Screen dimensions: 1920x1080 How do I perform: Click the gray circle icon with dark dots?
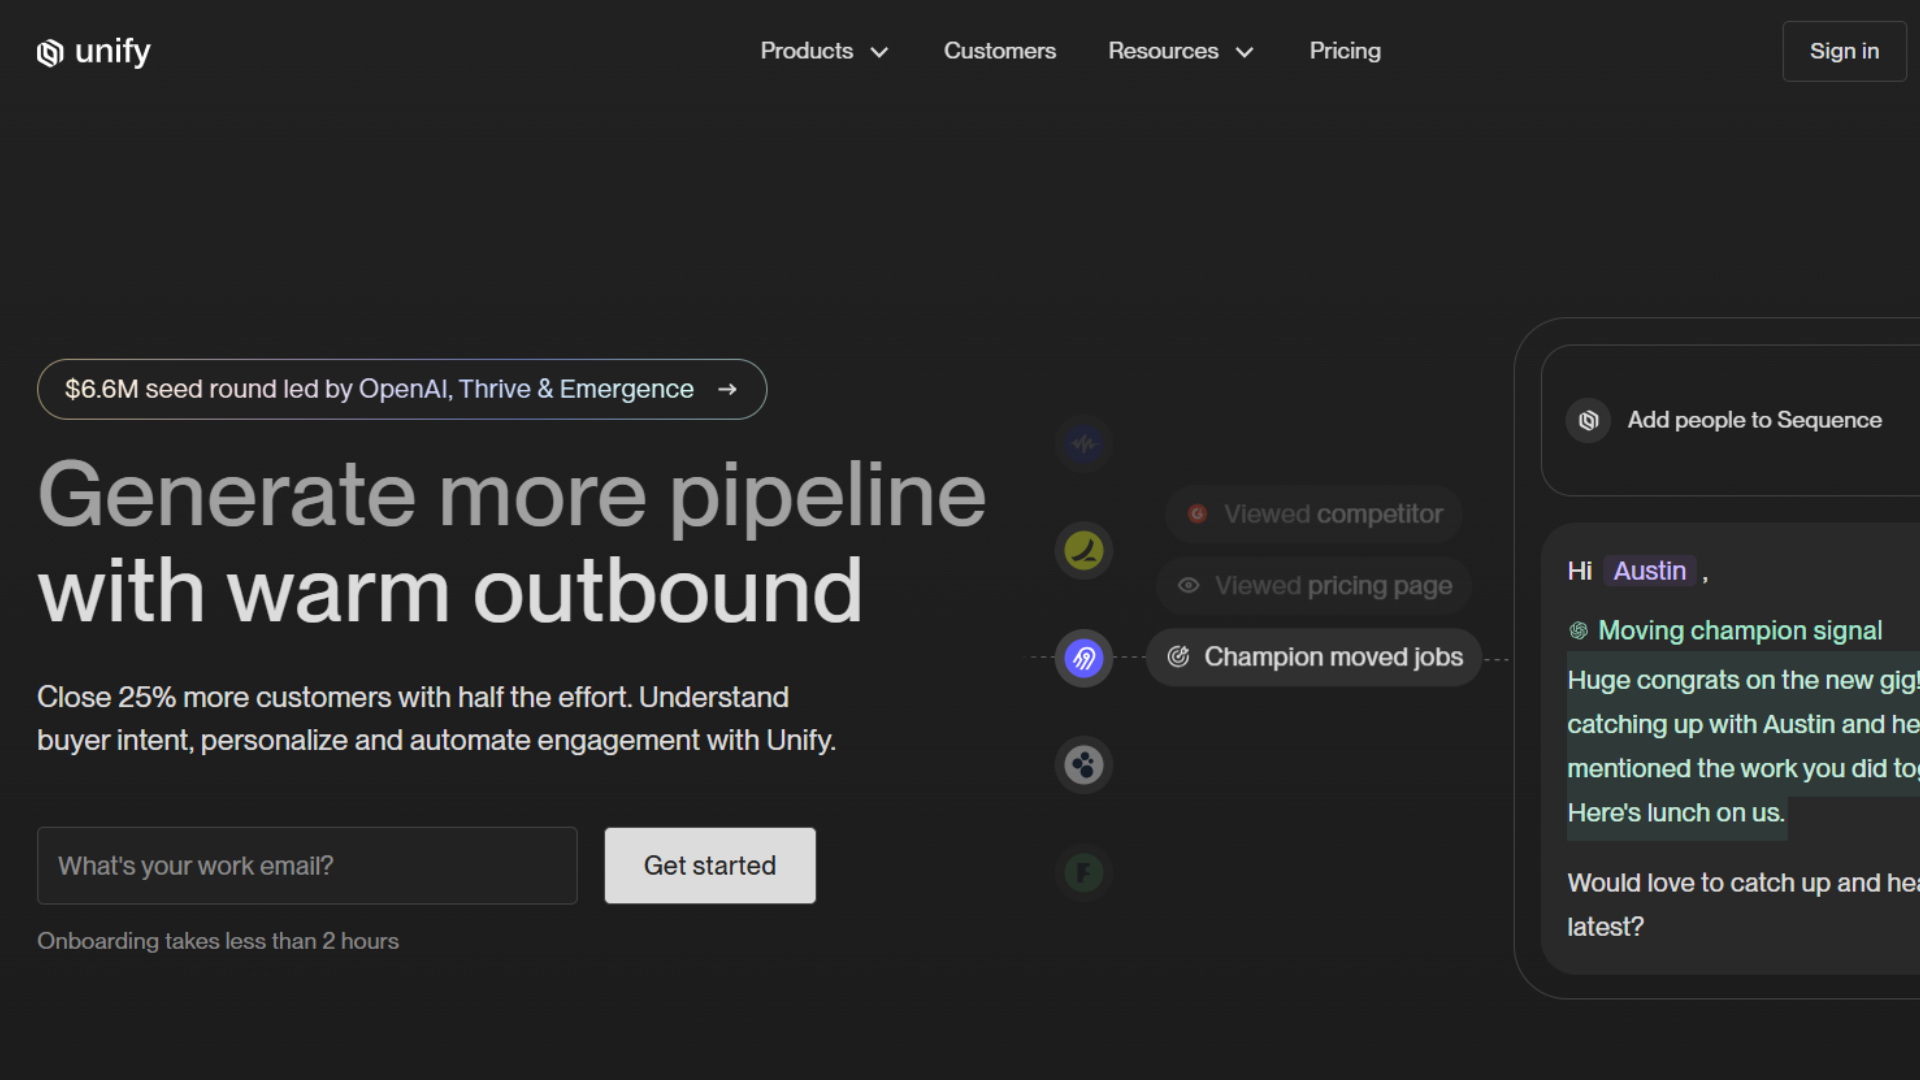[1084, 765]
